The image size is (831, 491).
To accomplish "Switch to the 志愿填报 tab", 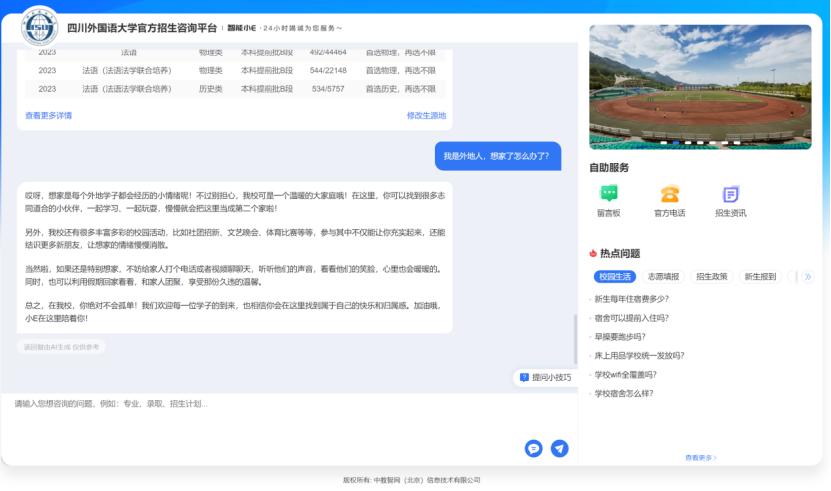I will click(662, 276).
